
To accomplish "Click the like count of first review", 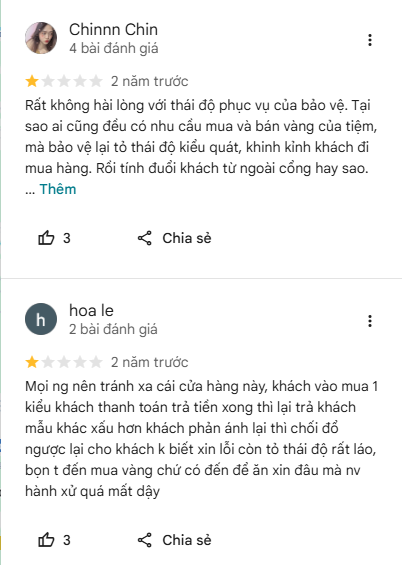I will click(x=67, y=238).
